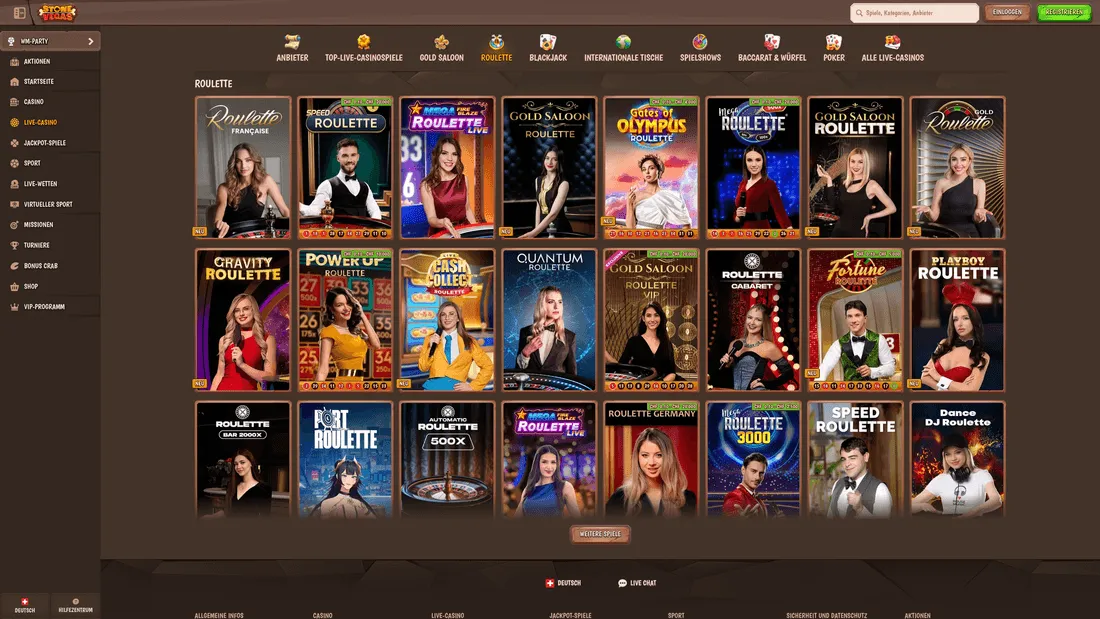
Task: Click the Casino sidebar icon
Action: [x=14, y=102]
